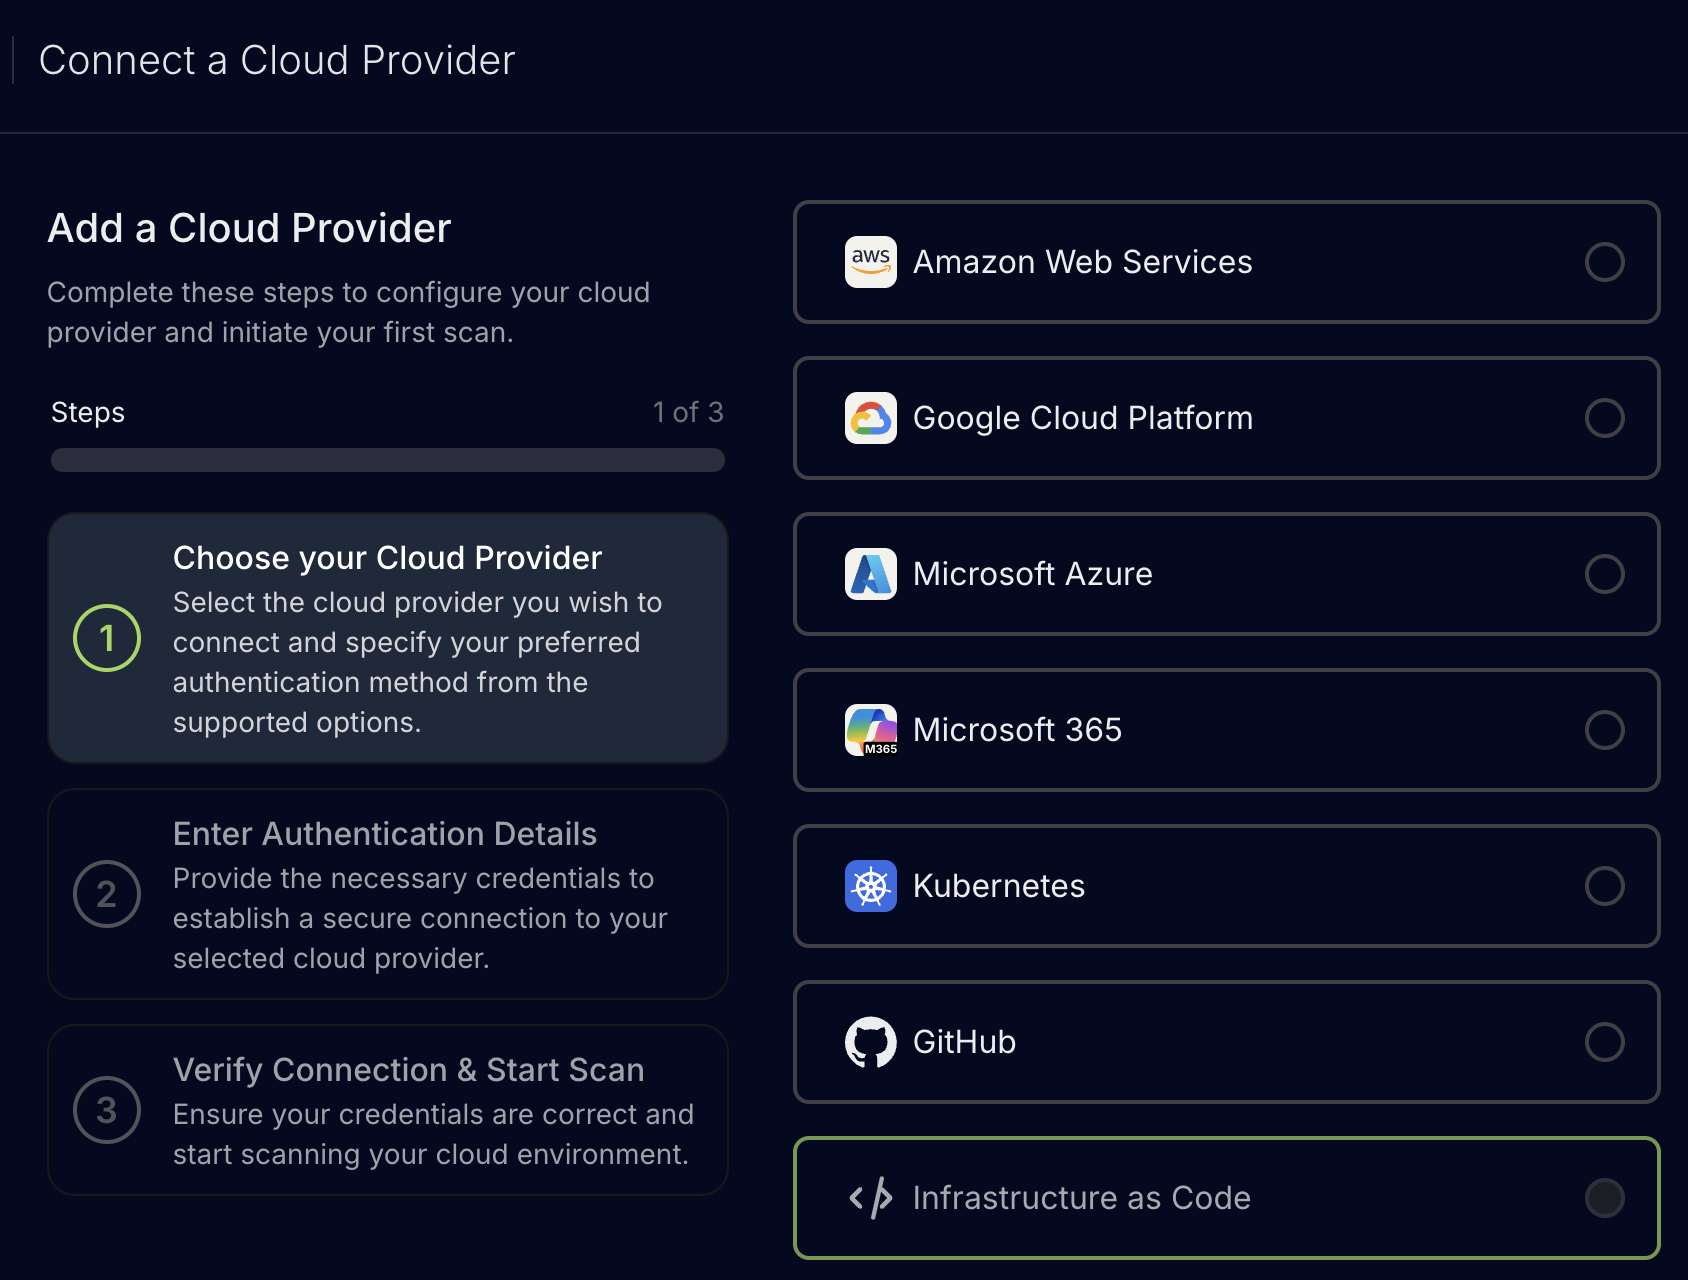The width and height of the screenshot is (1688, 1280).
Task: Select the Kubernetes radio button
Action: (x=1605, y=886)
